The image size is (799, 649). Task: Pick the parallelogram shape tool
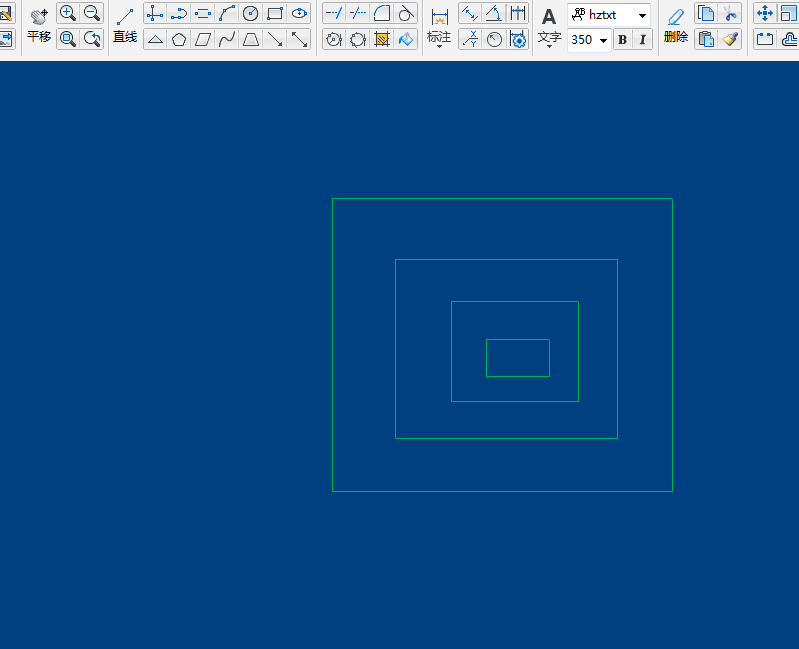coord(203,39)
